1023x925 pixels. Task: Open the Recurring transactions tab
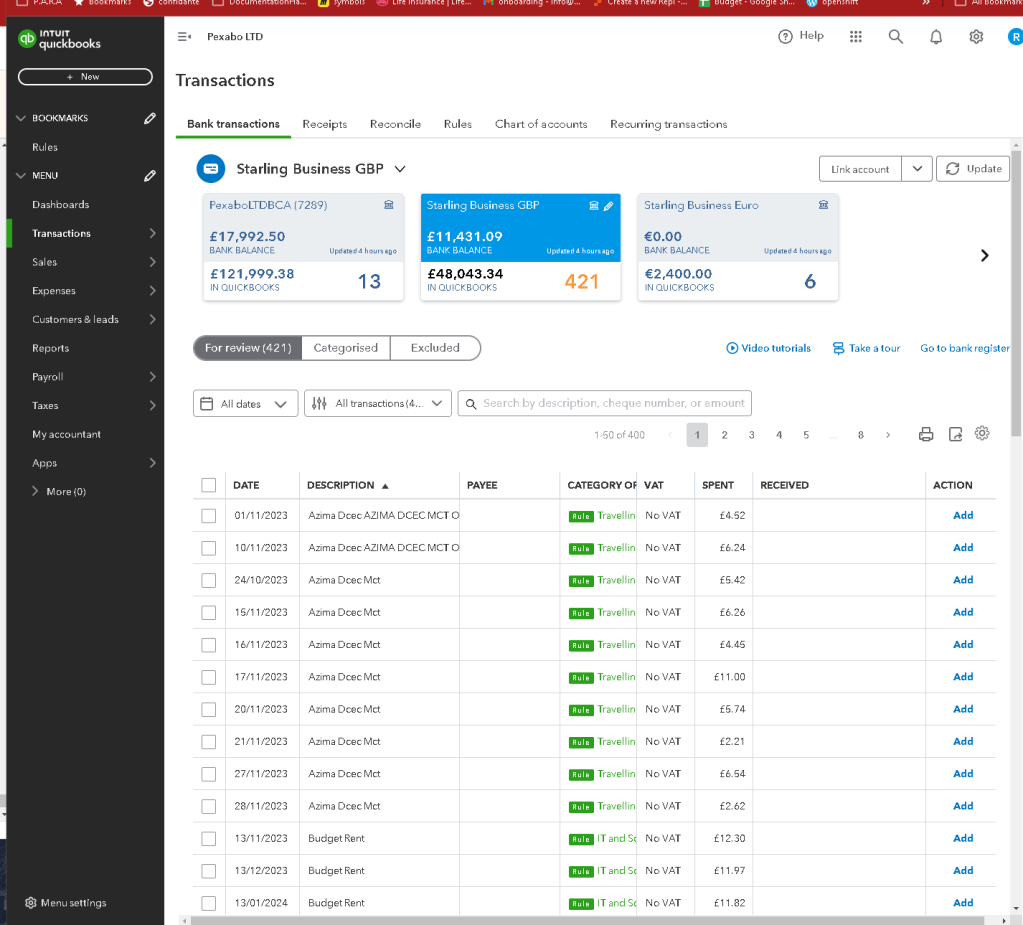[668, 124]
